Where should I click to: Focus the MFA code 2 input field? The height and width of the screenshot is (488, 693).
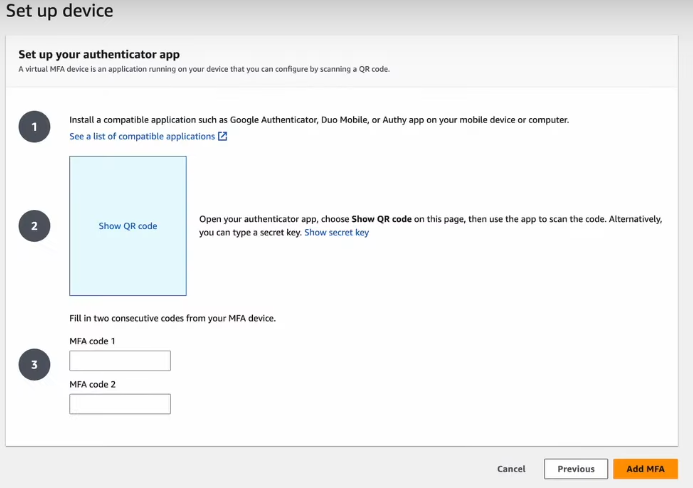[x=120, y=404]
